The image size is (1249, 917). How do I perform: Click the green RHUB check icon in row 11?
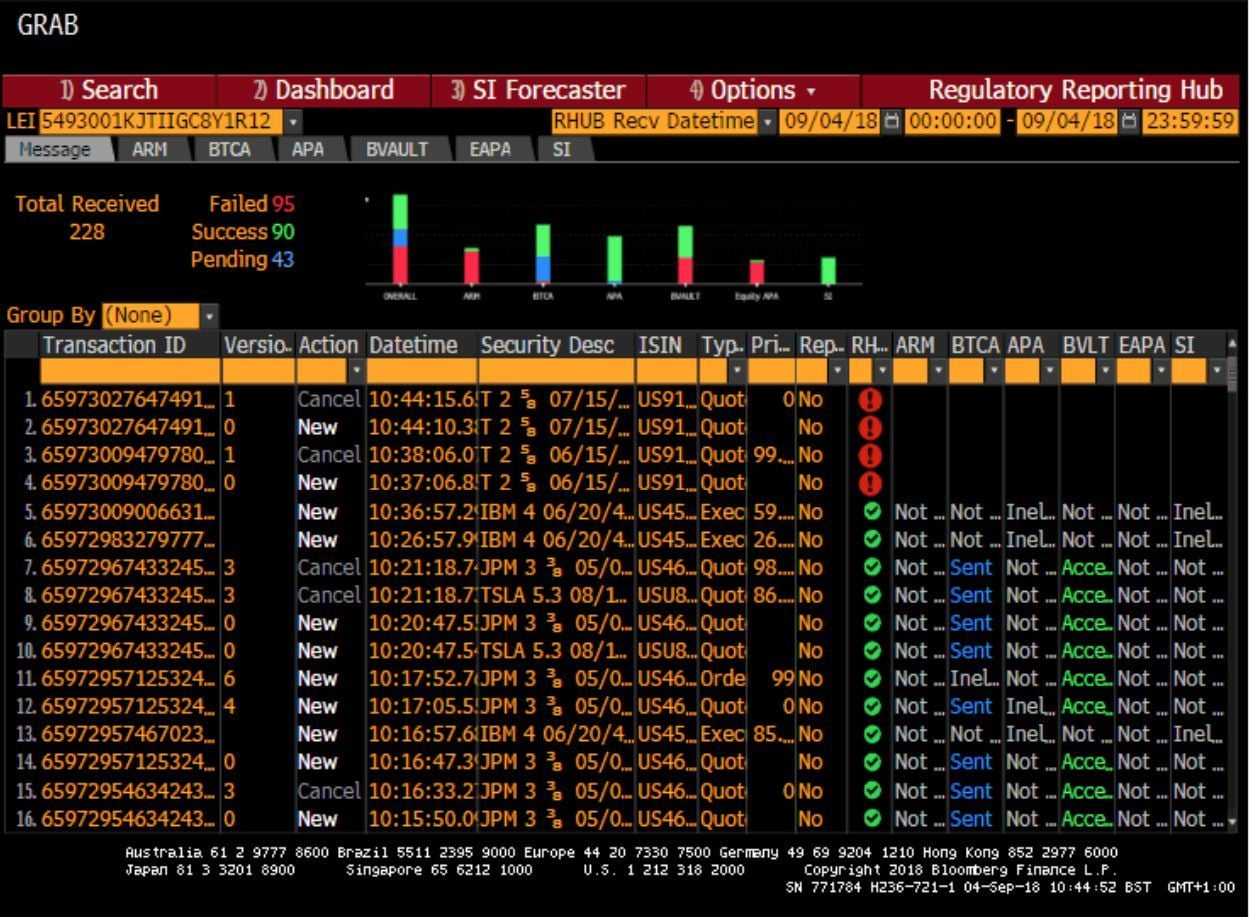[871, 679]
